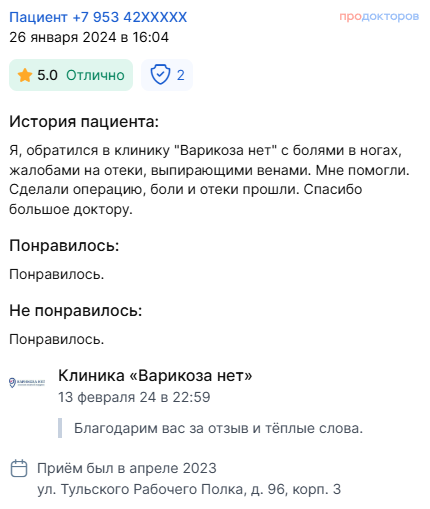Click Приём был в апреле 2023 text
Screen dimensions: 430x509
pos(127,468)
